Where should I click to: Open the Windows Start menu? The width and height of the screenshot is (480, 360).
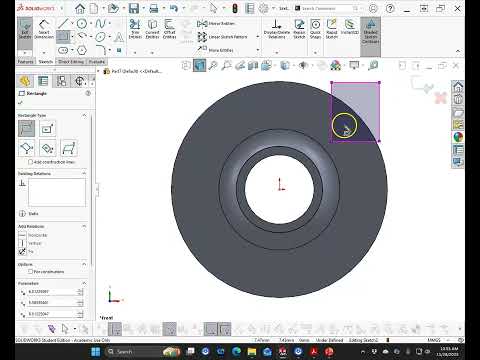tap(96, 352)
